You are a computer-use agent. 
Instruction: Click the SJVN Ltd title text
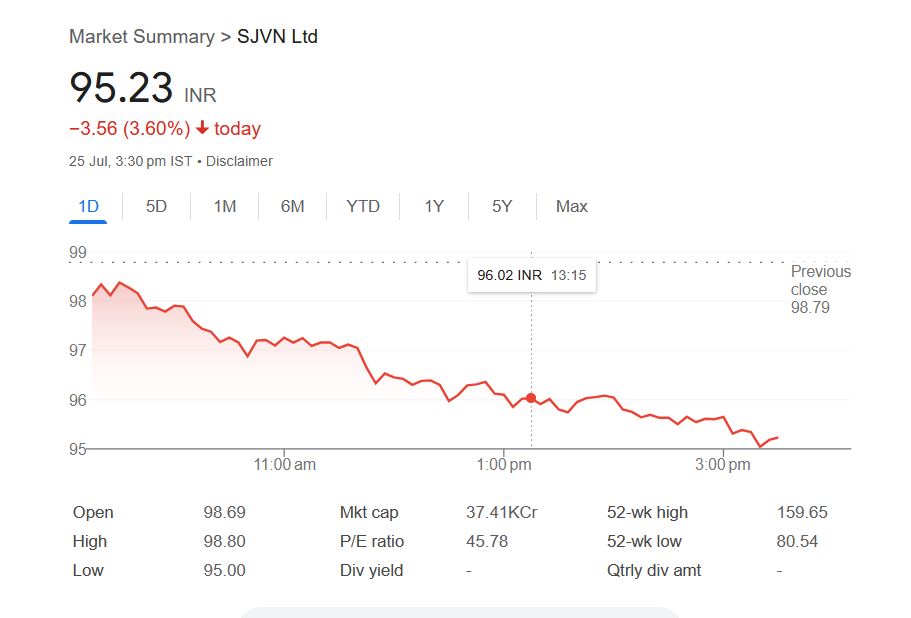(277, 37)
